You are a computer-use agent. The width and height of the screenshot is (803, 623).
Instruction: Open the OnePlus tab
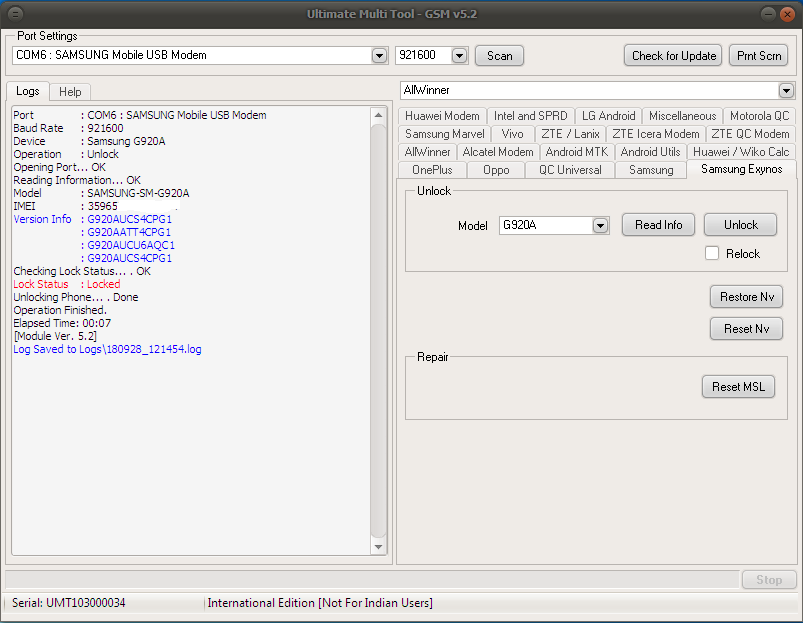(x=432, y=170)
